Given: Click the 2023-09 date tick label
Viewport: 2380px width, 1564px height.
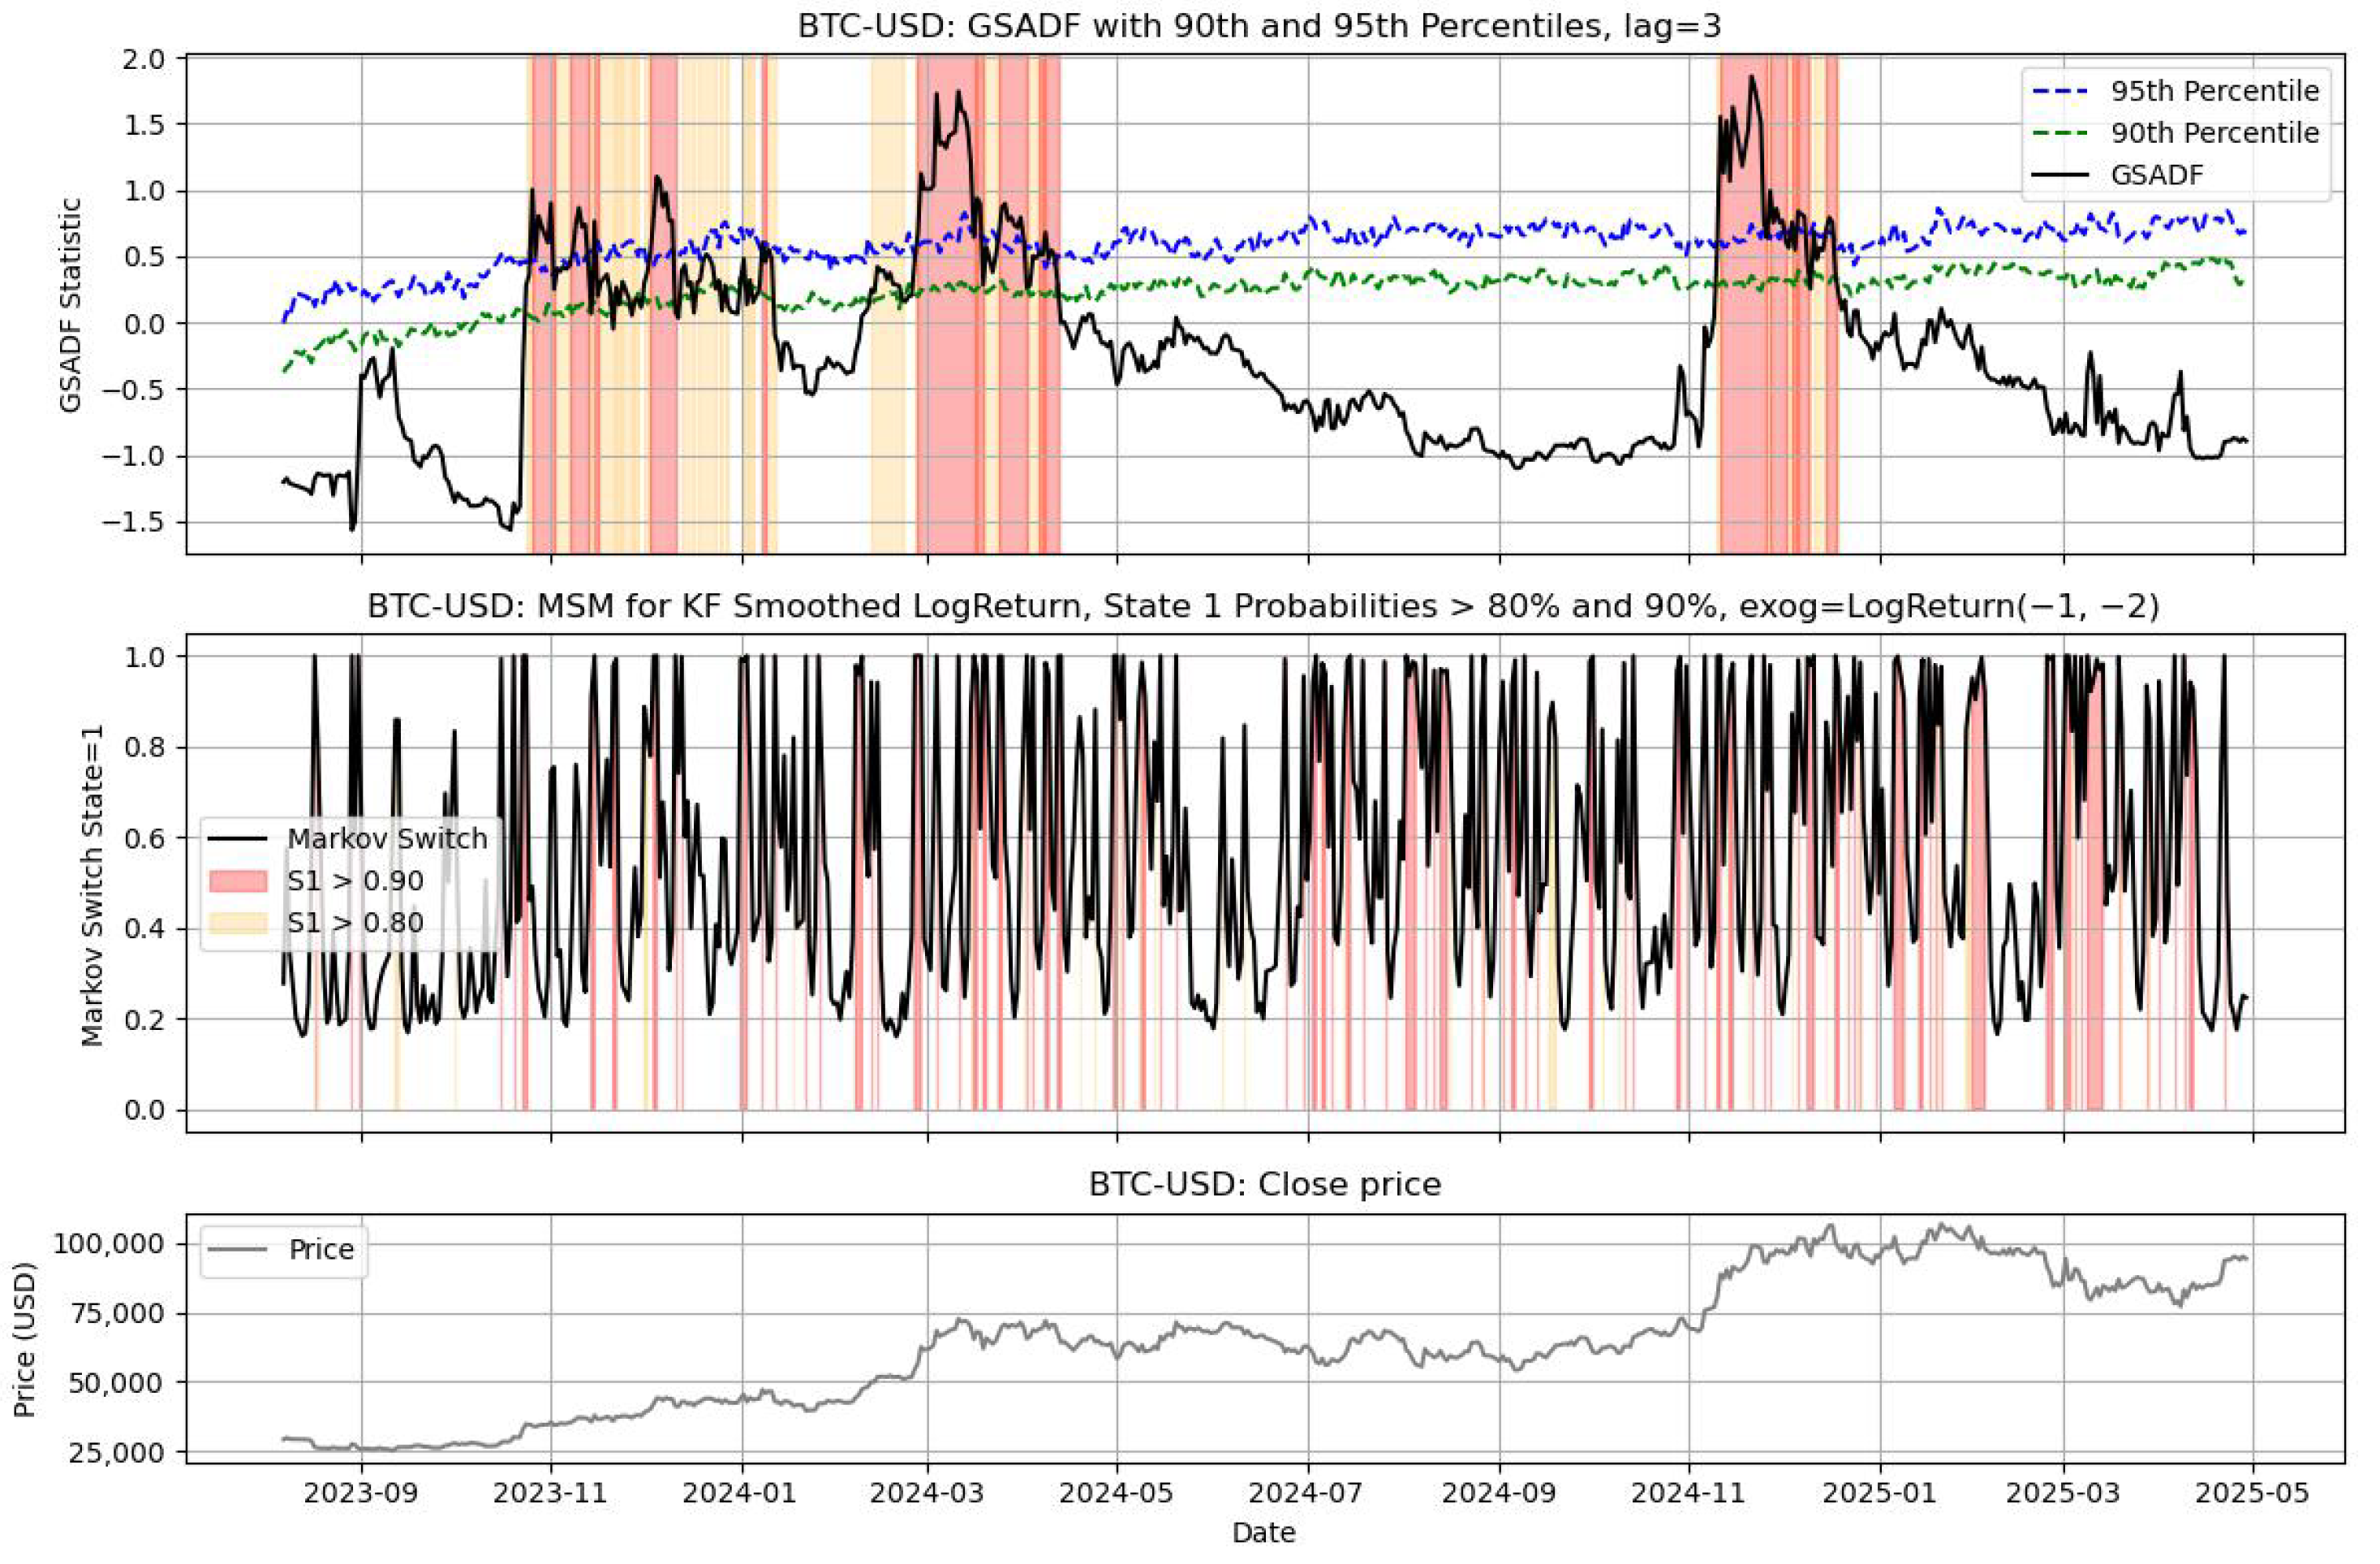Looking at the screenshot, I should pos(361,1494).
